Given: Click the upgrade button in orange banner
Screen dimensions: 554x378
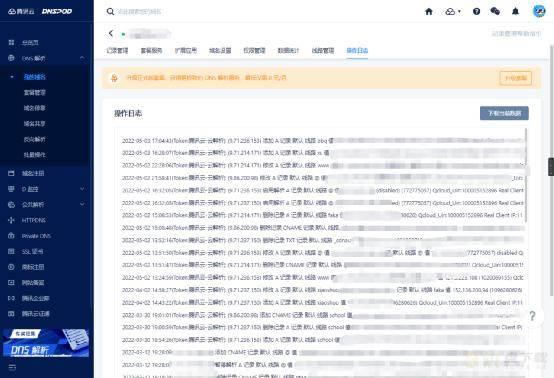Looking at the screenshot, I should coord(515,78).
